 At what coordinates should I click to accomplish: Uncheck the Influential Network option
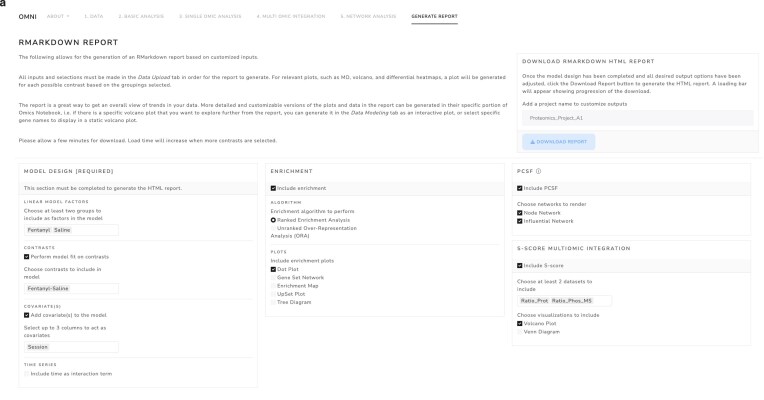(519, 221)
